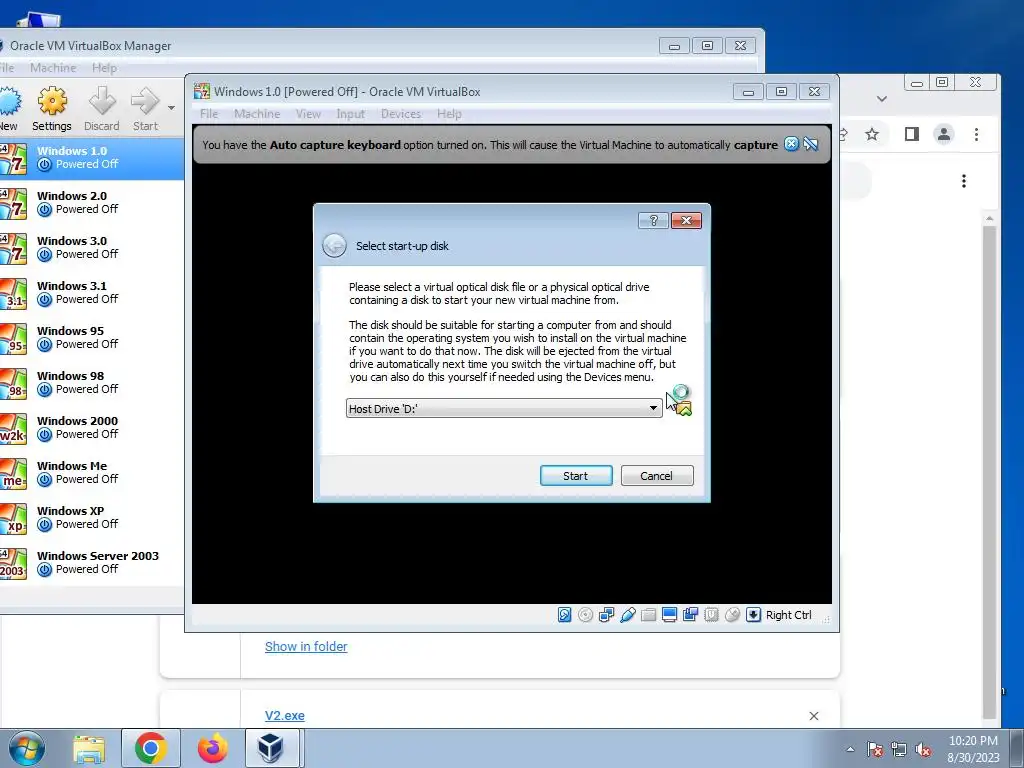Open the Action Center flag in the tray

(875, 750)
